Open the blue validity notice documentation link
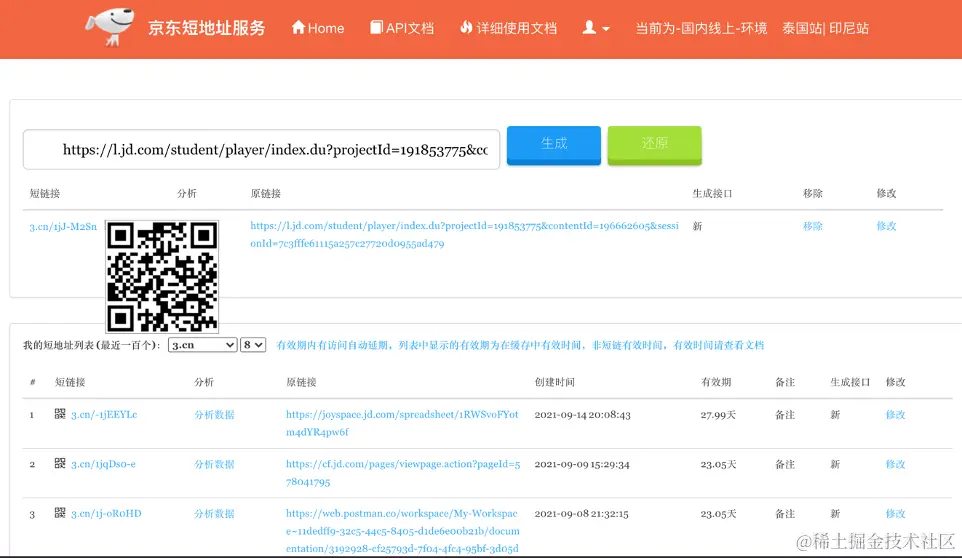This screenshot has height=558, width=962. coord(520,345)
